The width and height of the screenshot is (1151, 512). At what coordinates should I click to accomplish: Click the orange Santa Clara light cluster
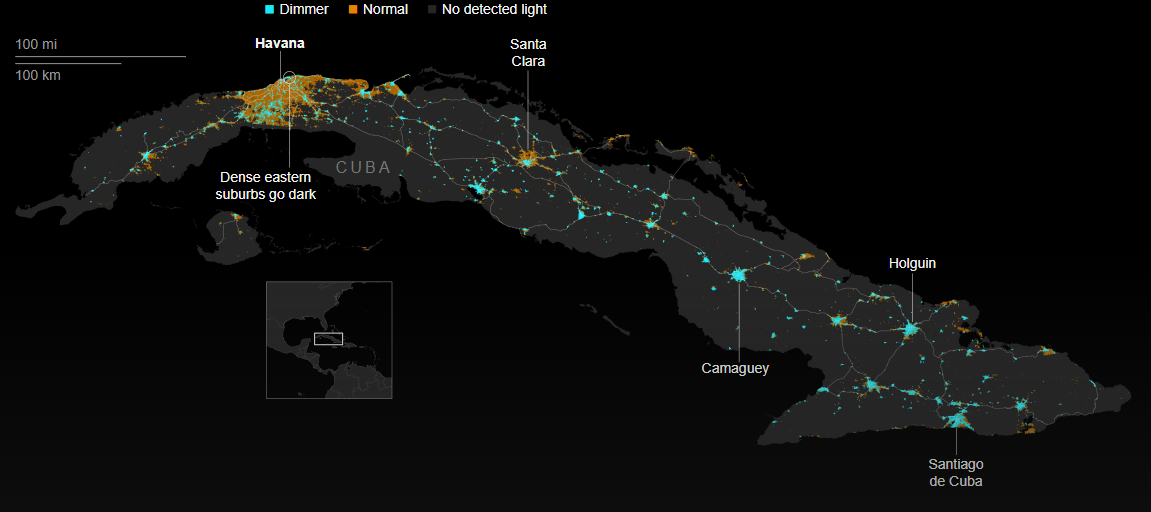coord(527,157)
